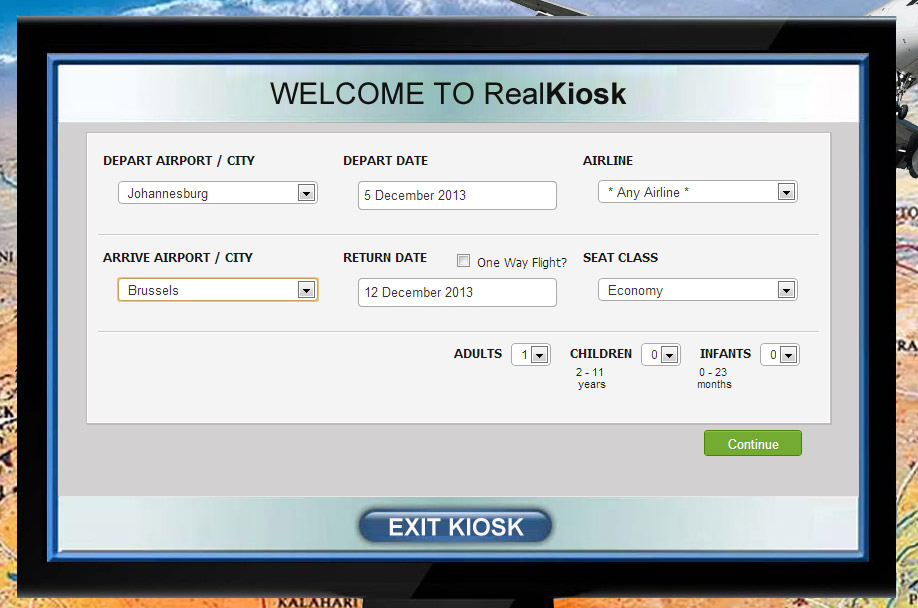The height and width of the screenshot is (608, 918).
Task: Click the One Way Flight? label
Action: (522, 263)
